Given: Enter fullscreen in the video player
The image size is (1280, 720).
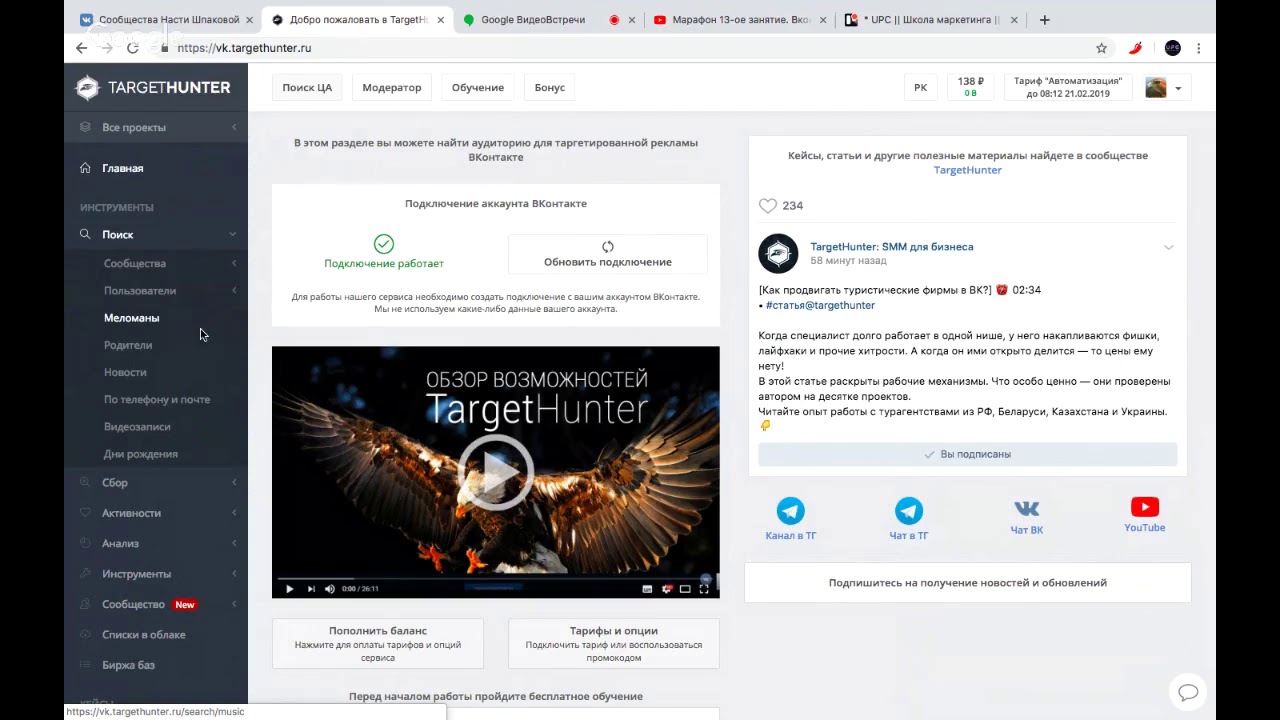Looking at the screenshot, I should pos(704,589).
